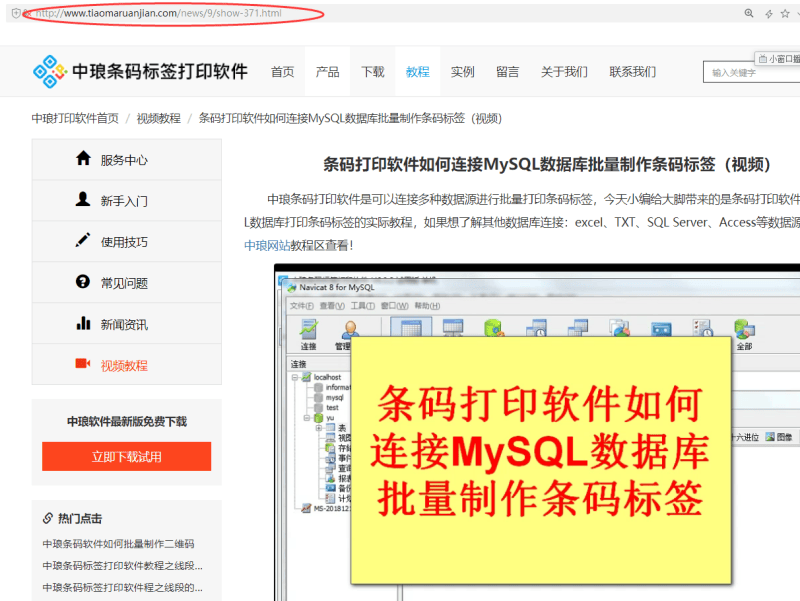Viewport: 800px width, 601px height.
Task: Switch to the 首页 navigation tab
Action: pyautogui.click(x=282, y=72)
